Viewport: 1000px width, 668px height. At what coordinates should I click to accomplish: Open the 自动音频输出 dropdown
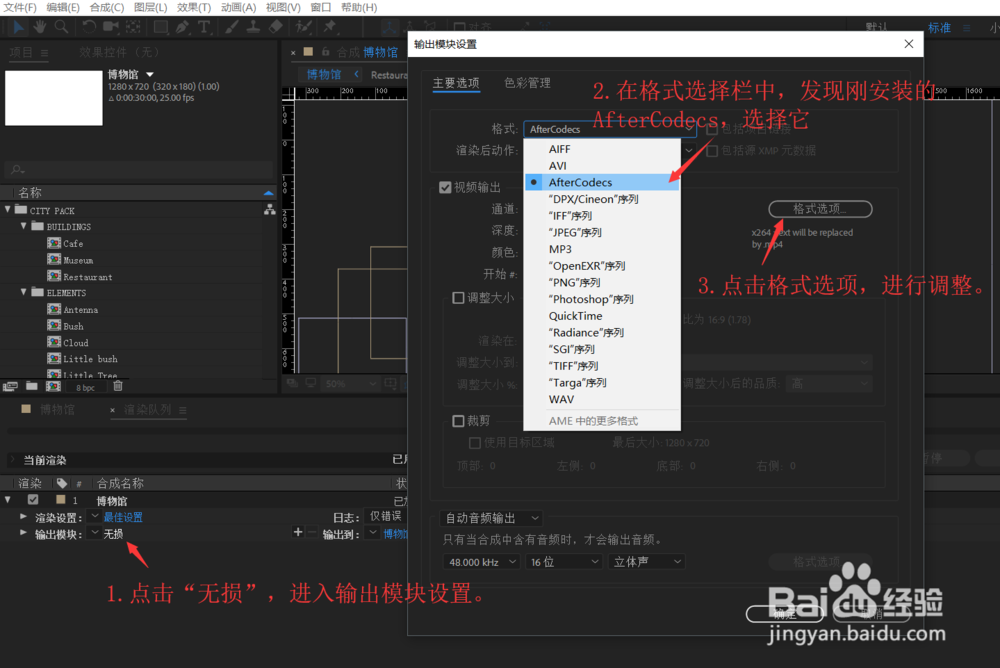click(492, 518)
